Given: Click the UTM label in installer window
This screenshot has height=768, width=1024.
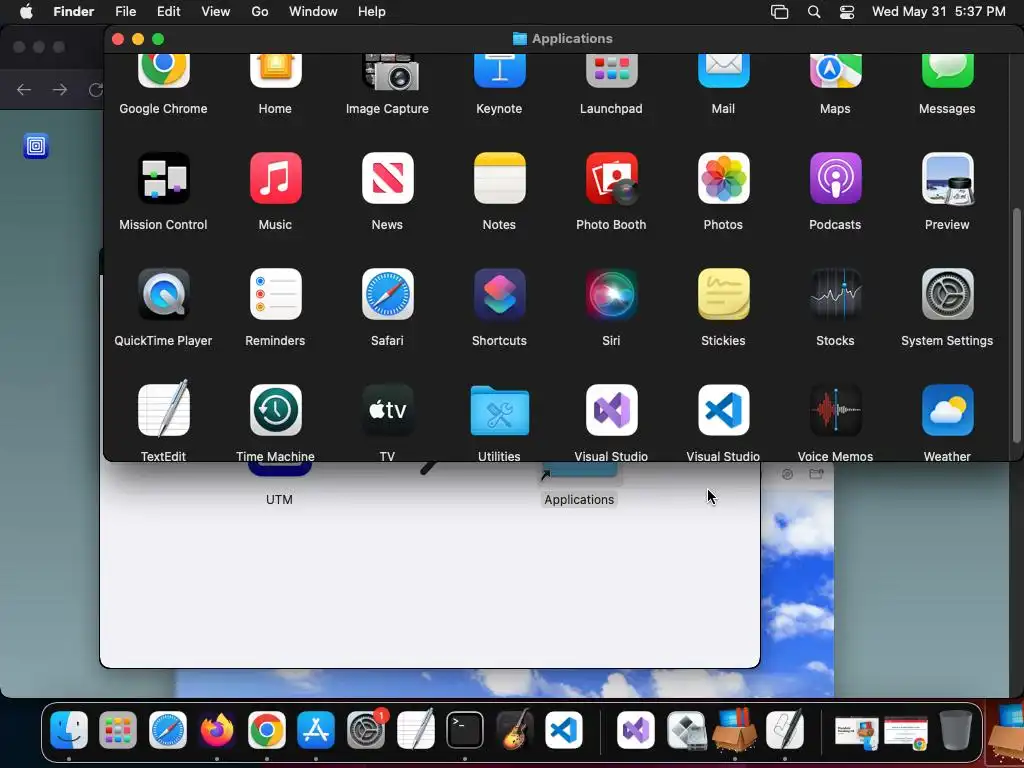Looking at the screenshot, I should coord(279,500).
